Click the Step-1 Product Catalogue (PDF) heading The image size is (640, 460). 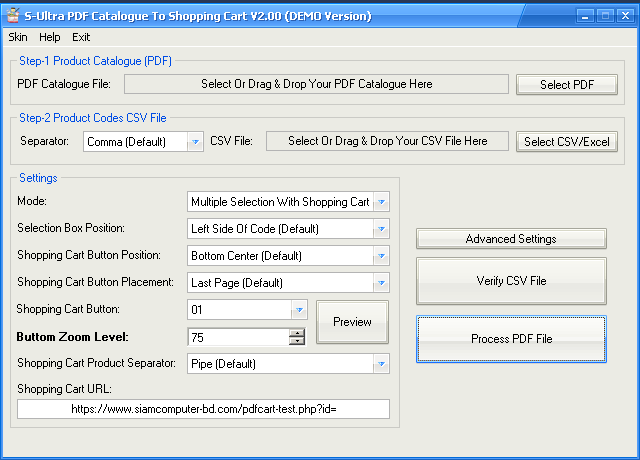coord(96,61)
